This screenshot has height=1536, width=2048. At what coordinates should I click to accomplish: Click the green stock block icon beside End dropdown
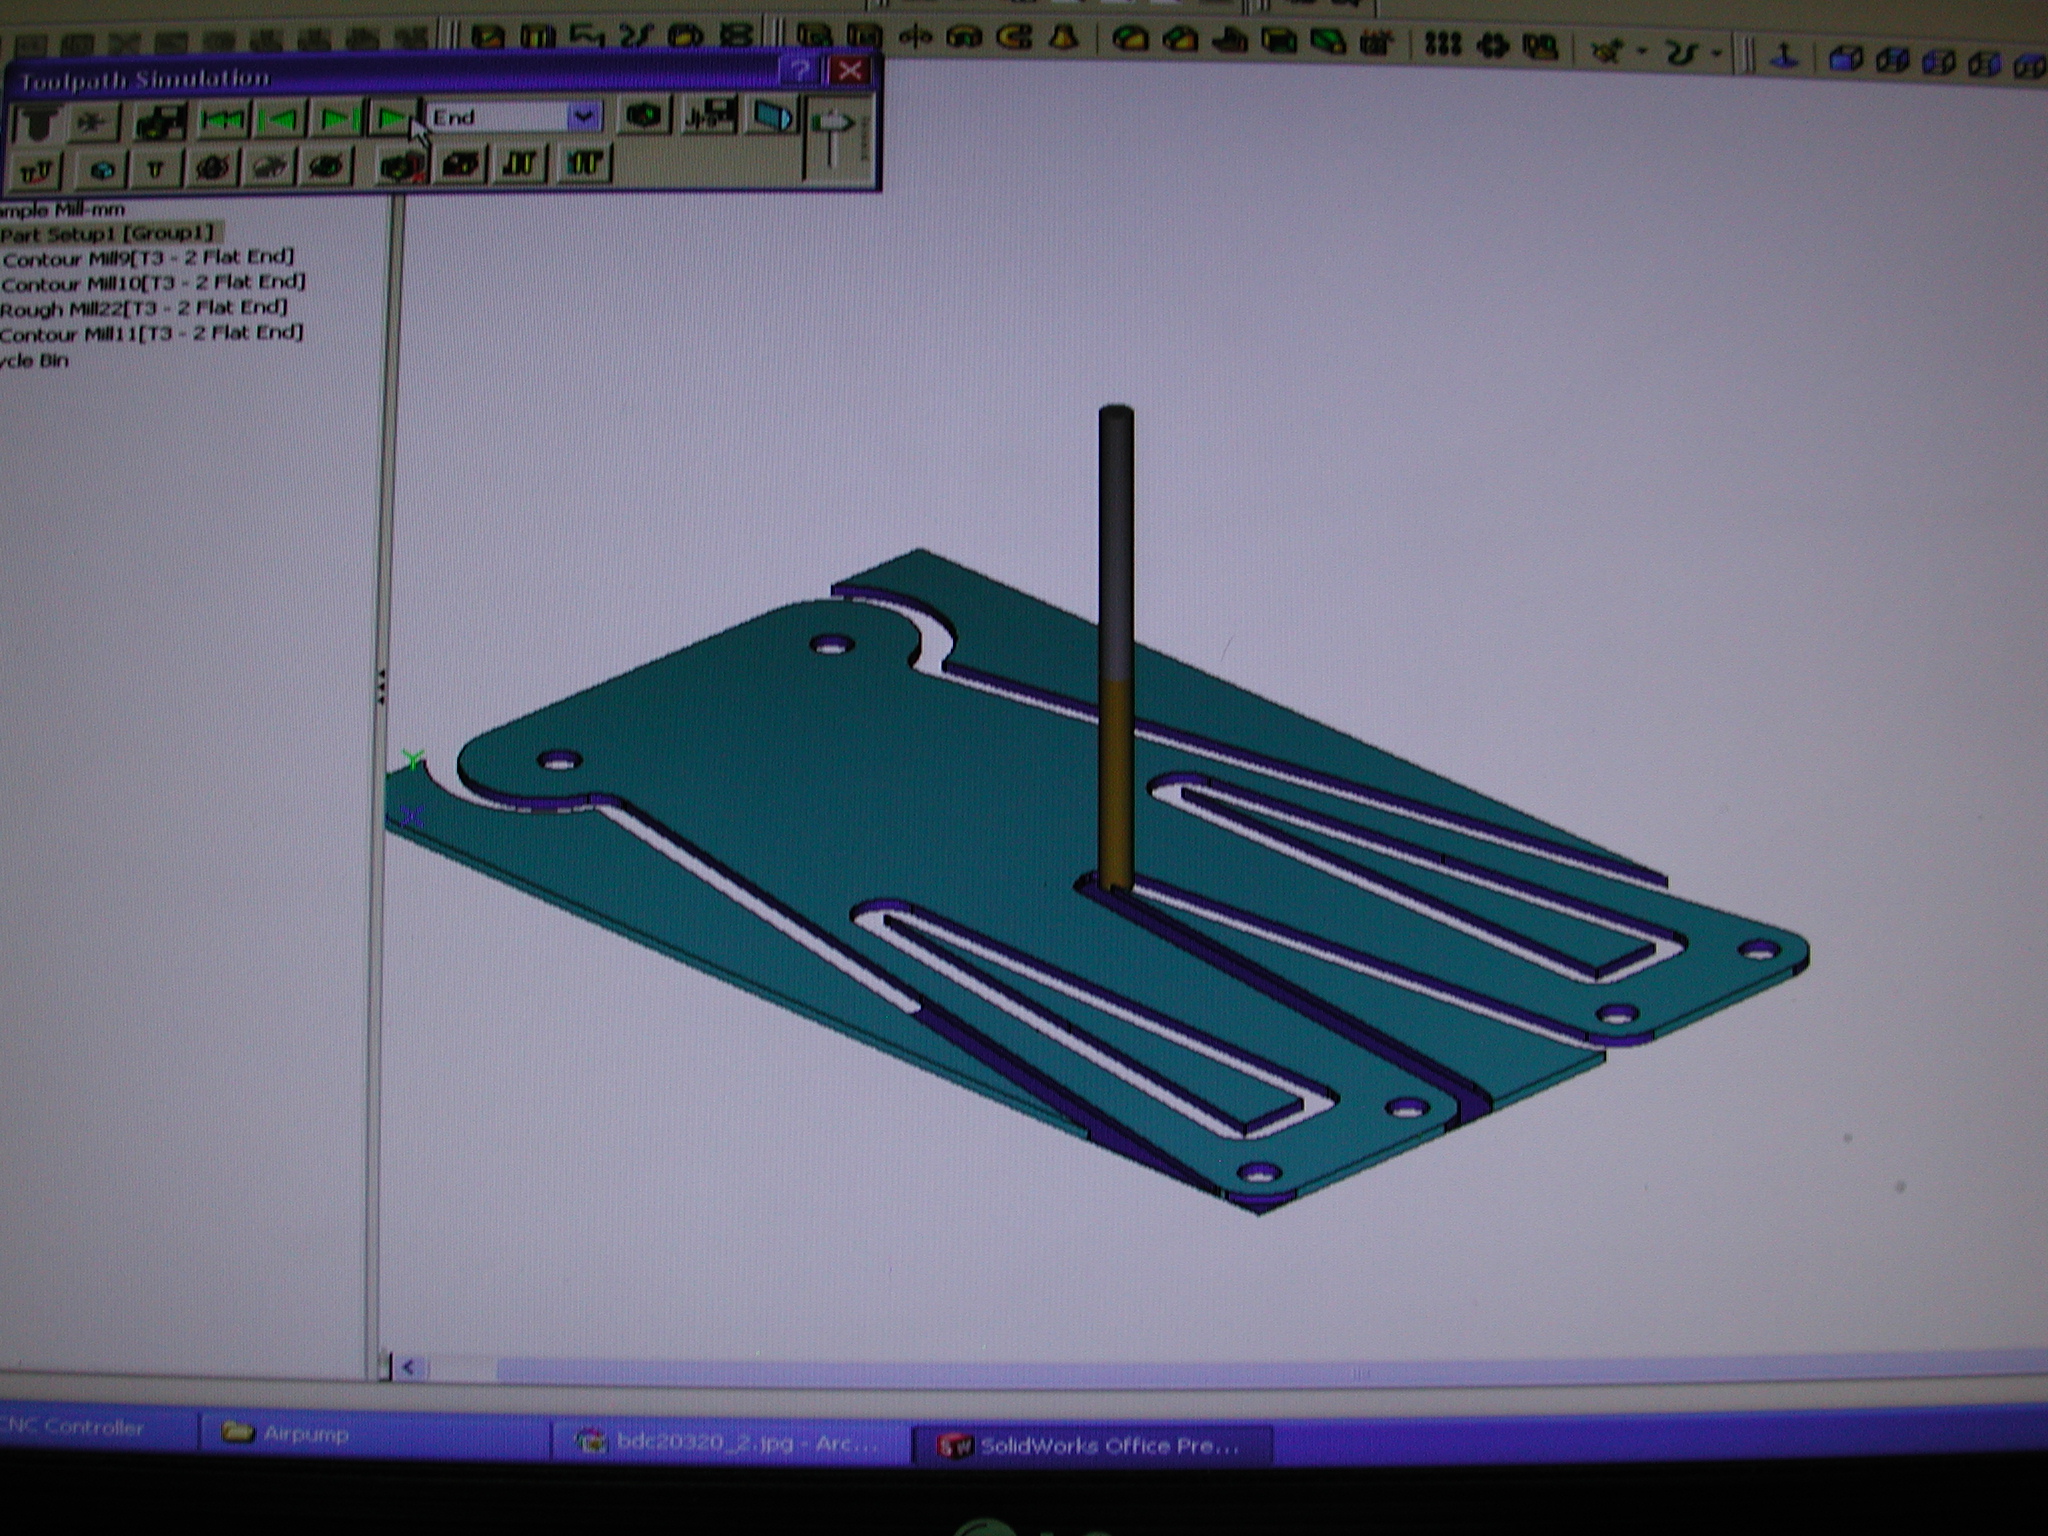point(643,117)
